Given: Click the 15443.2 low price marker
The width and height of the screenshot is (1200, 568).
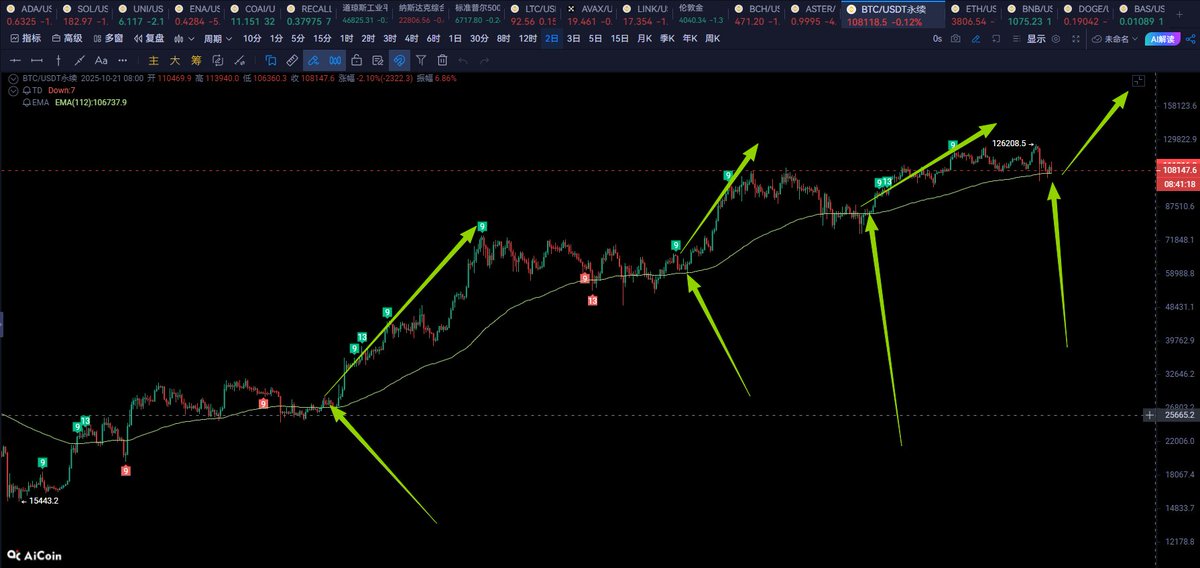Looking at the screenshot, I should pyautogui.click(x=40, y=500).
